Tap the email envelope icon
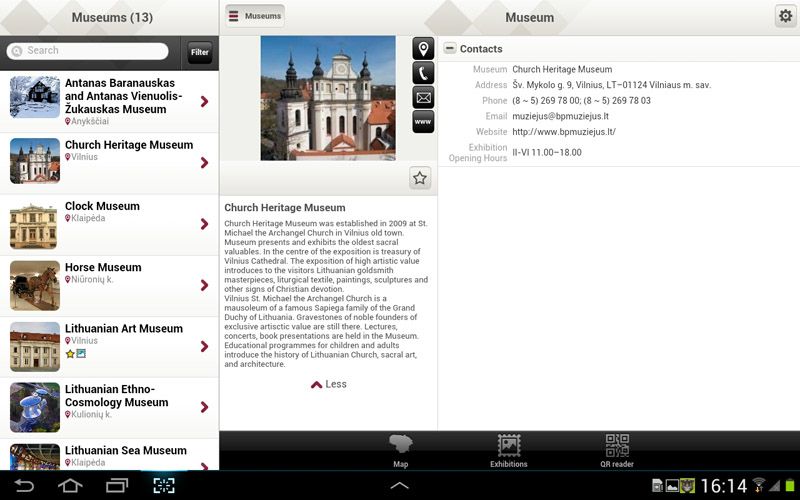Image resolution: width=800 pixels, height=500 pixels. 423,97
